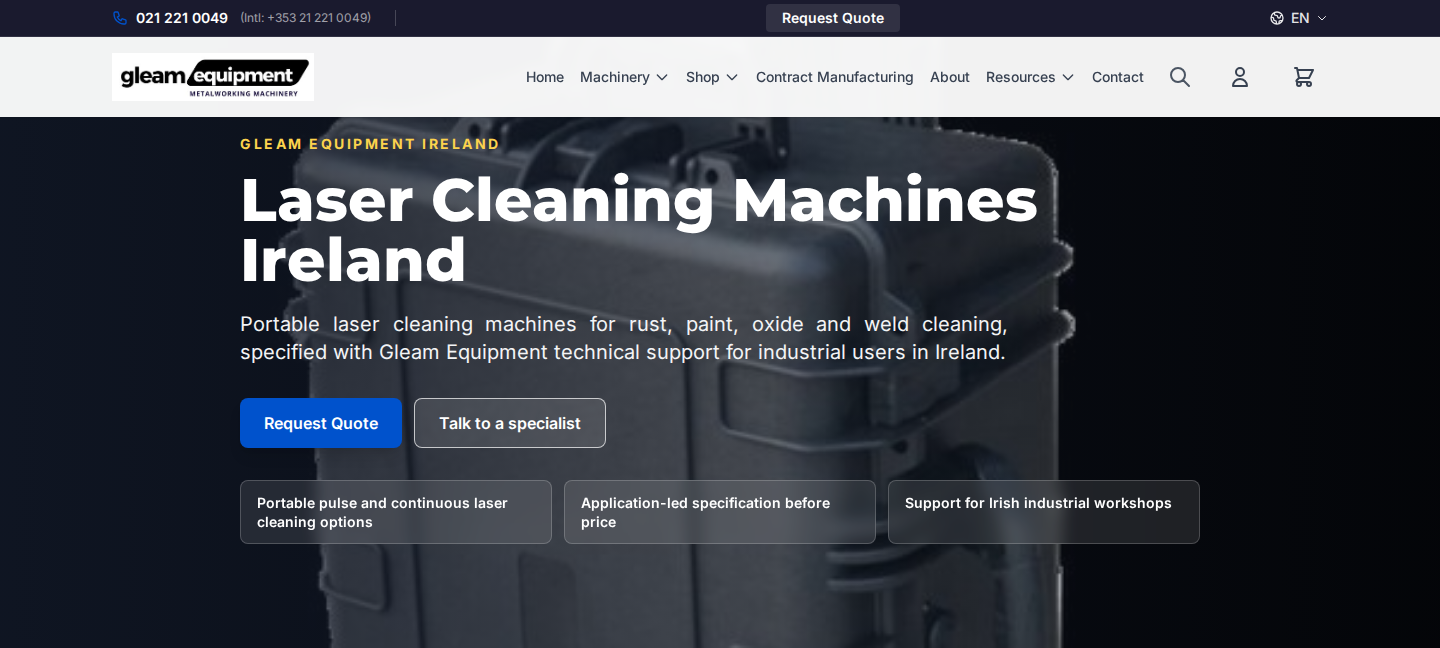Open the Resources menu item

tap(1021, 77)
